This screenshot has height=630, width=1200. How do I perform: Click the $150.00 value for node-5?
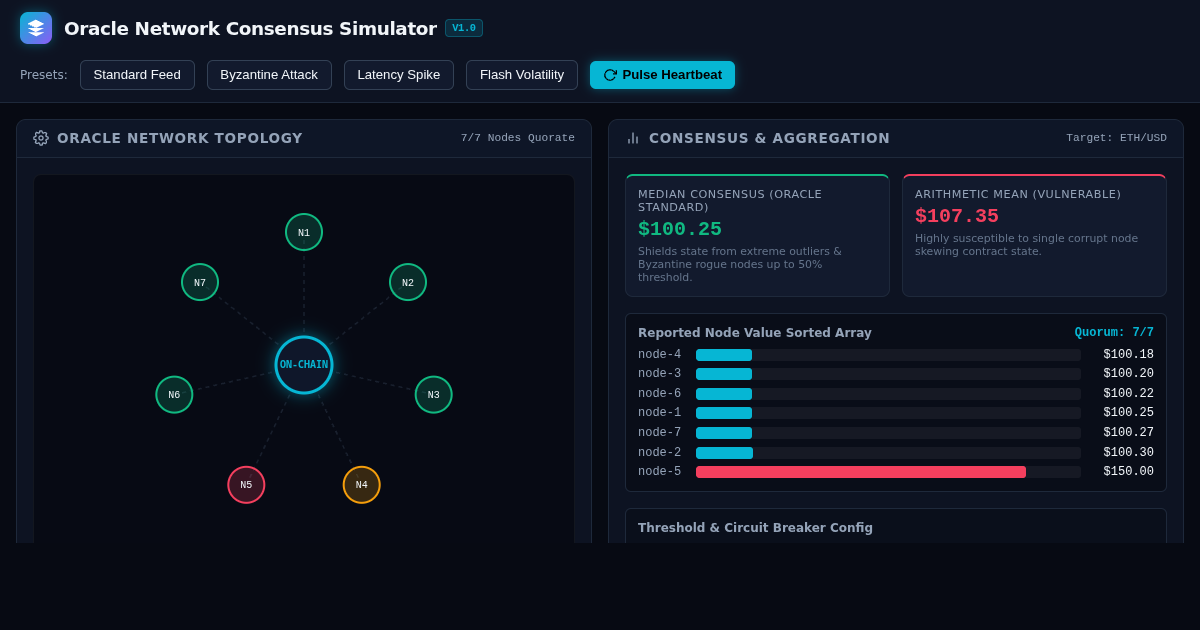pyautogui.click(x=1128, y=472)
